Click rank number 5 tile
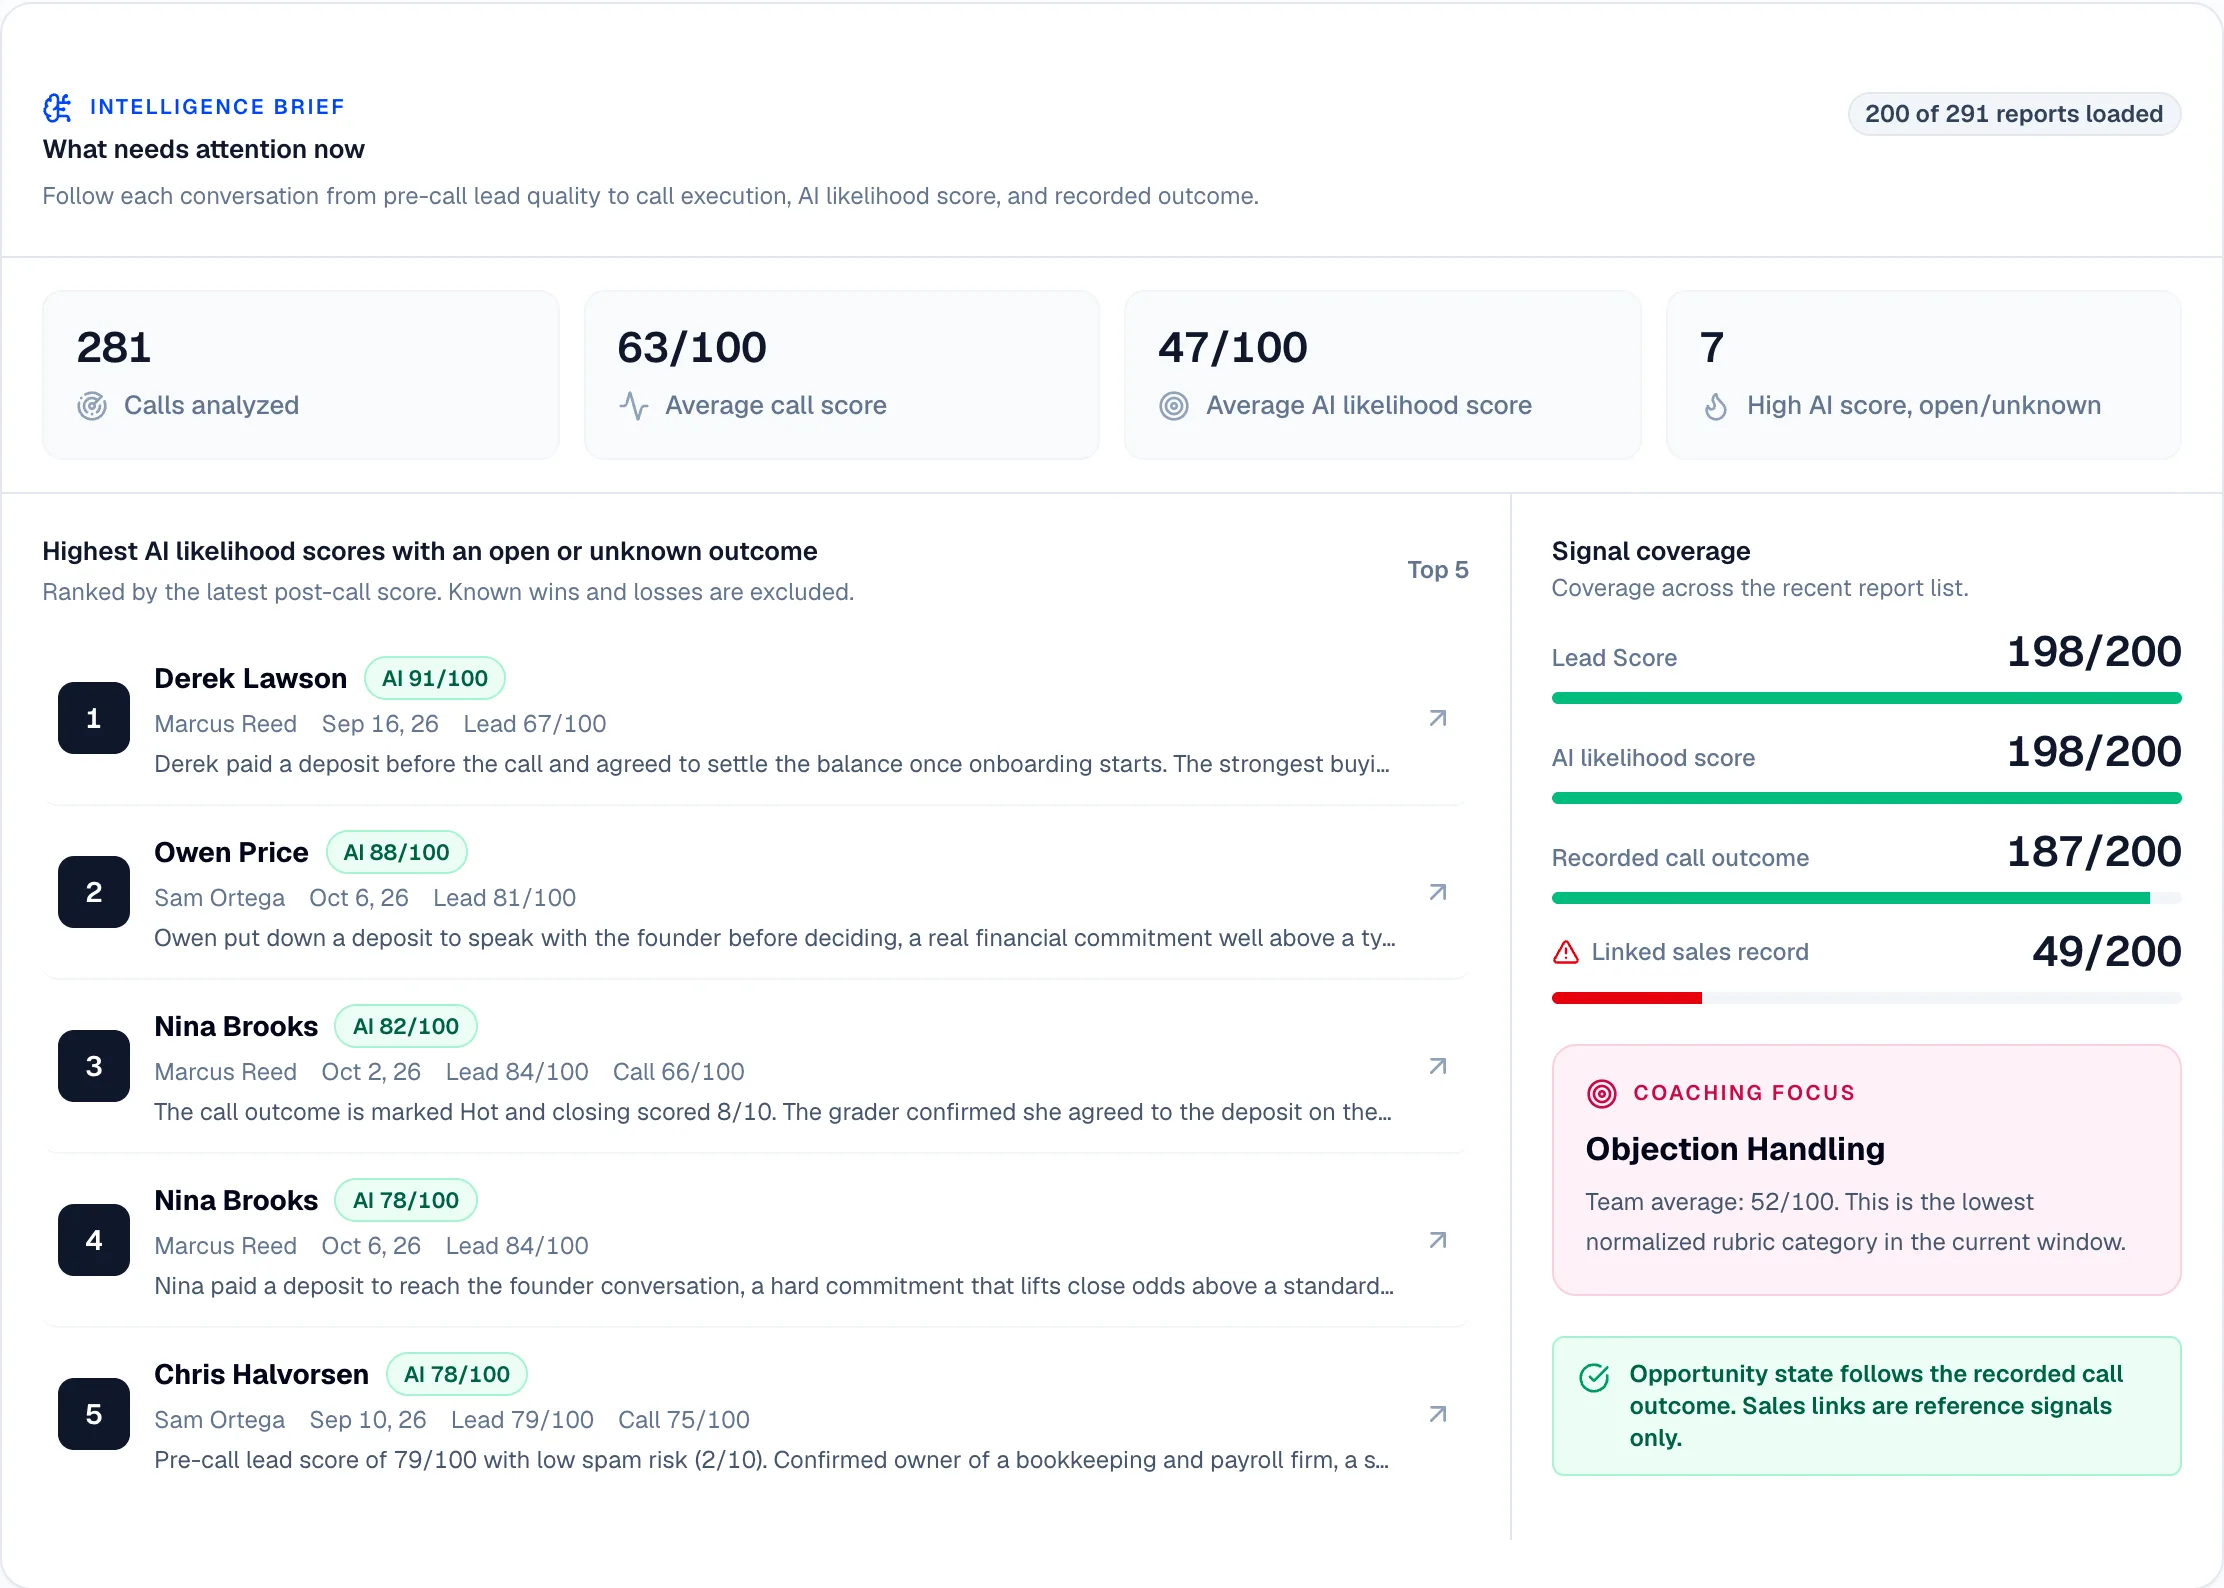 pos(94,1414)
